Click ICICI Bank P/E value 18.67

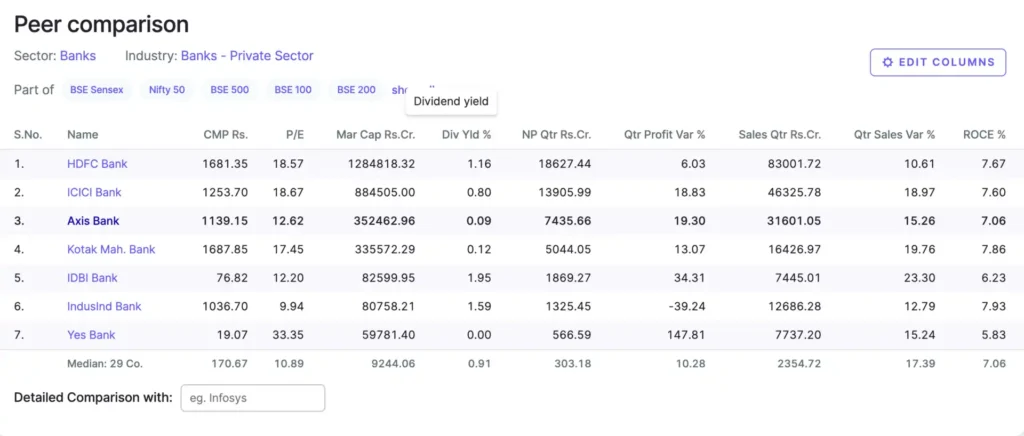tap(288, 193)
